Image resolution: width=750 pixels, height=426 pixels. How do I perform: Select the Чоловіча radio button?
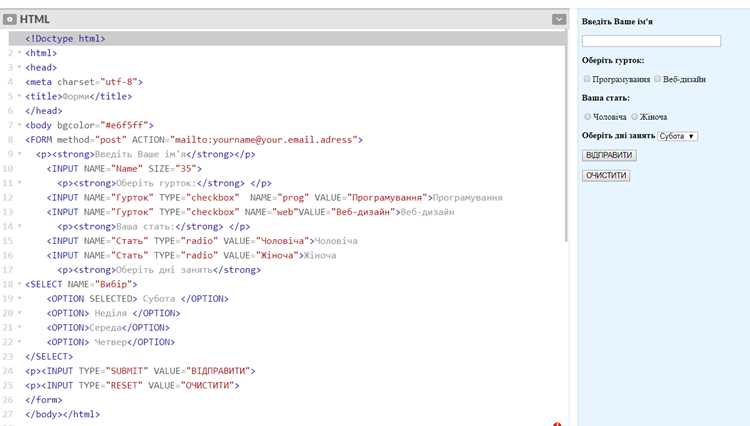pyautogui.click(x=587, y=117)
